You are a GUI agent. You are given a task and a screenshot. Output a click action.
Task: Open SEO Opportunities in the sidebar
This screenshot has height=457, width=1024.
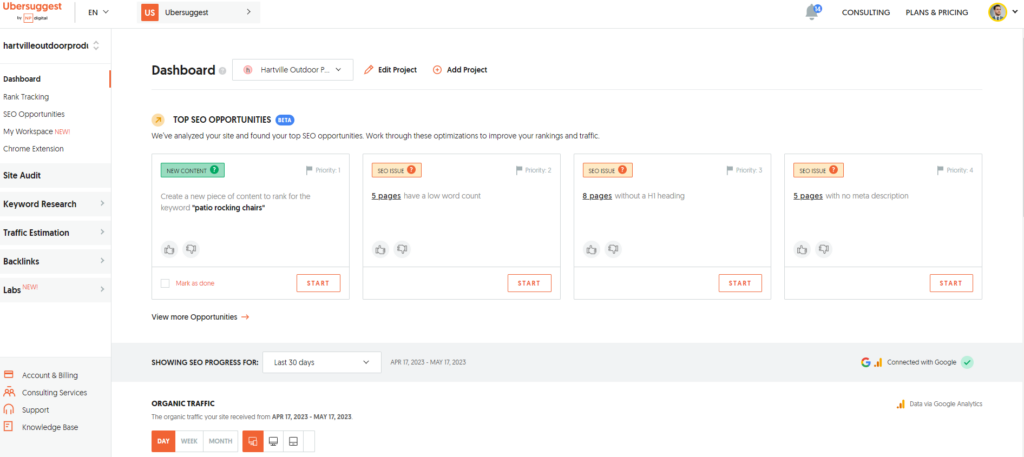34,114
